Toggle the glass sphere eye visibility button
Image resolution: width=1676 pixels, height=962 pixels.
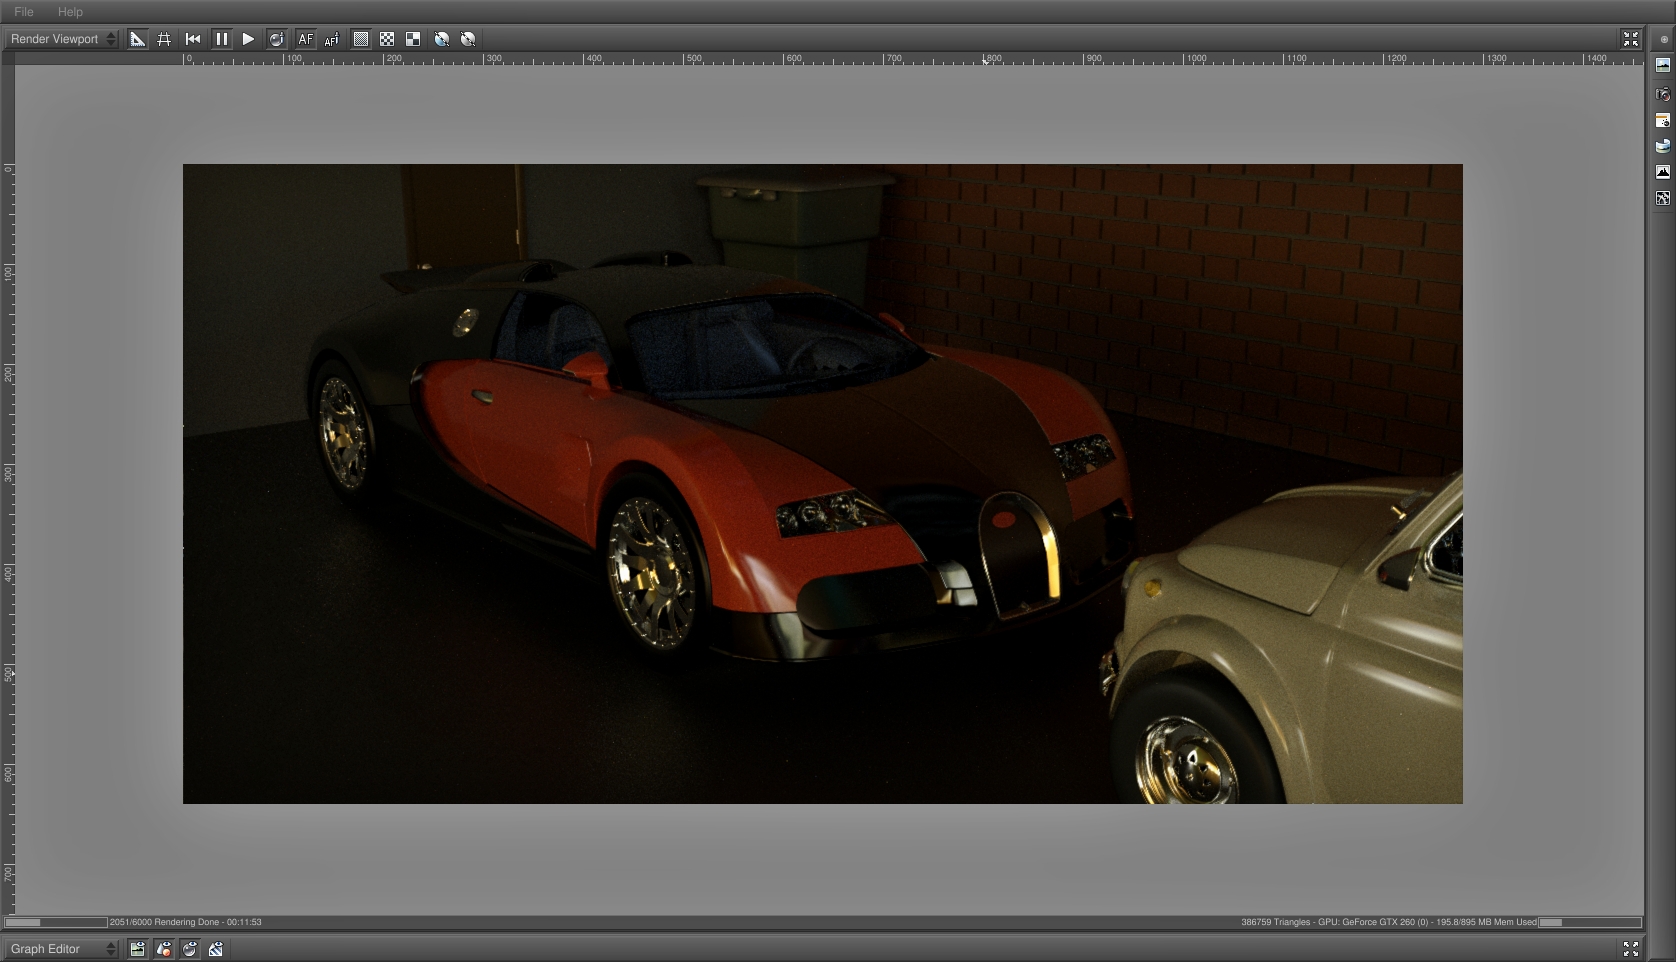[190, 949]
